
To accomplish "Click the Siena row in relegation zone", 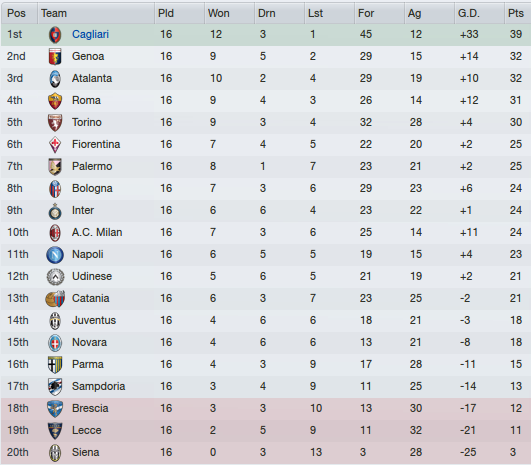I will [x=266, y=453].
